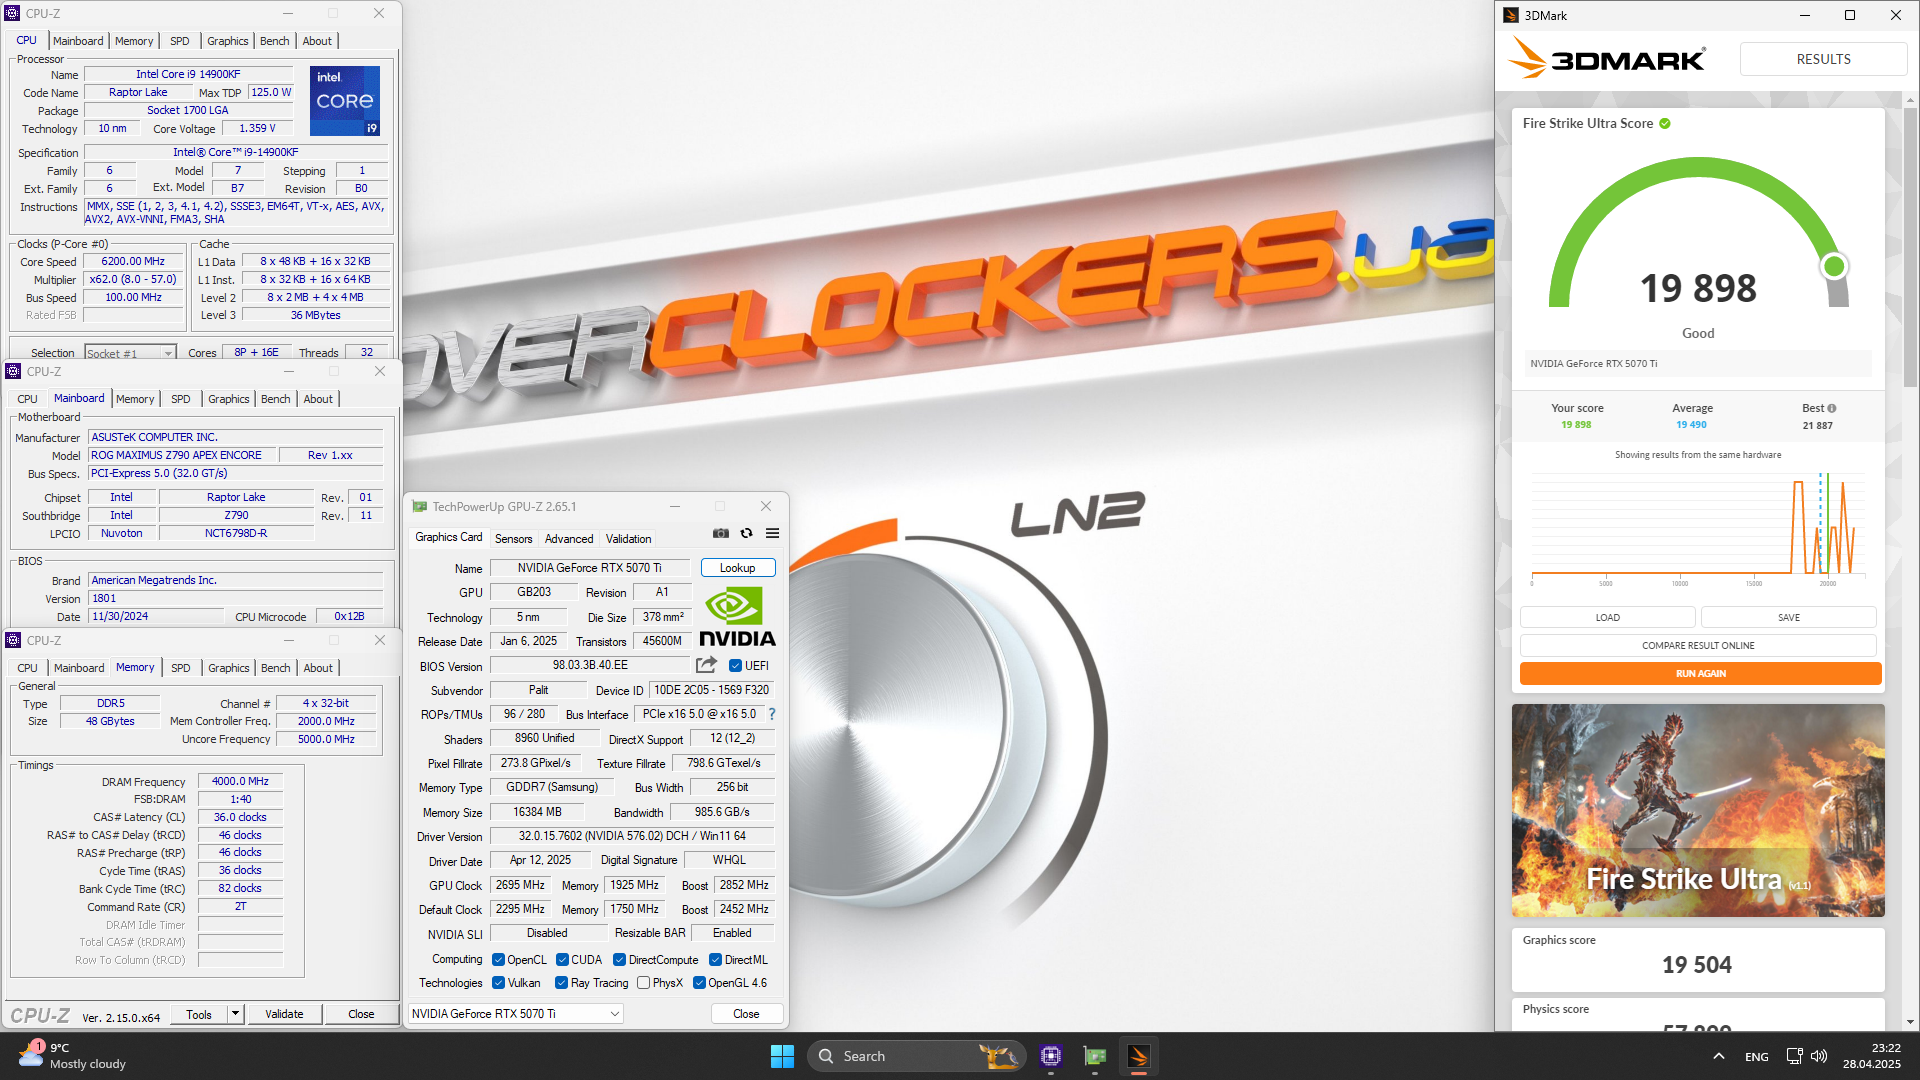The image size is (1920, 1080).
Task: Click Validate button in CPU-Z
Action: pos(284,1014)
